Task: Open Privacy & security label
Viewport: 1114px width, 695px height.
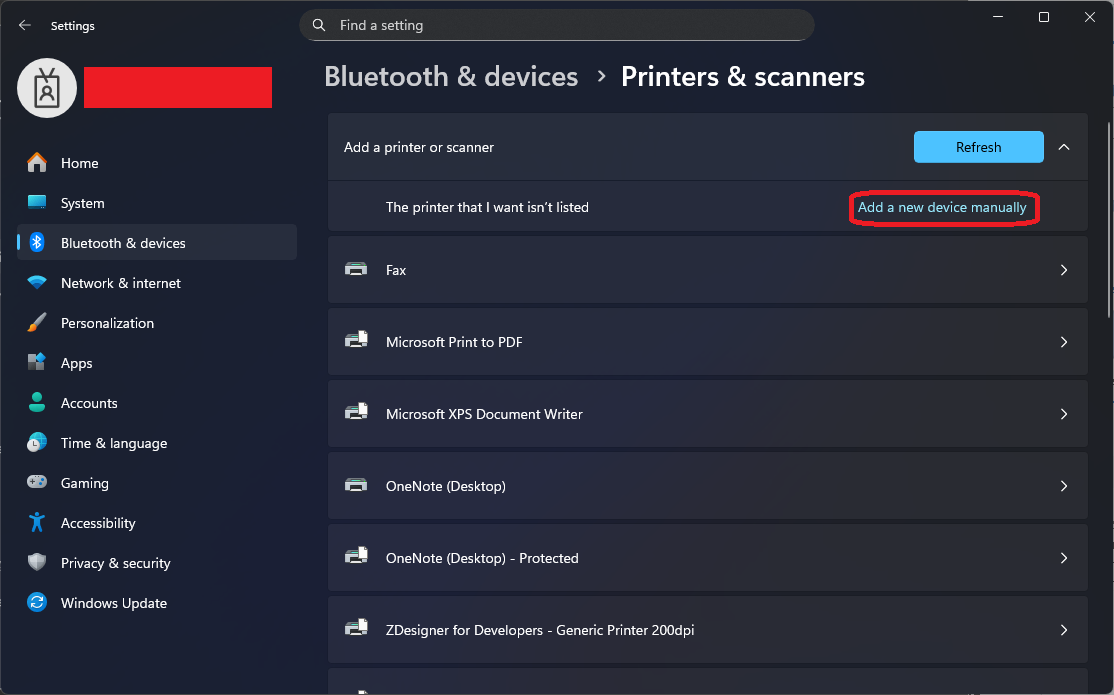Action: coord(116,563)
